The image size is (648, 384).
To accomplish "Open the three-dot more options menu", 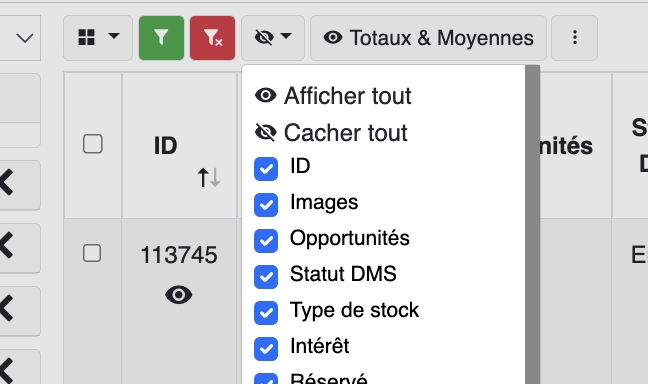I will (x=574, y=38).
